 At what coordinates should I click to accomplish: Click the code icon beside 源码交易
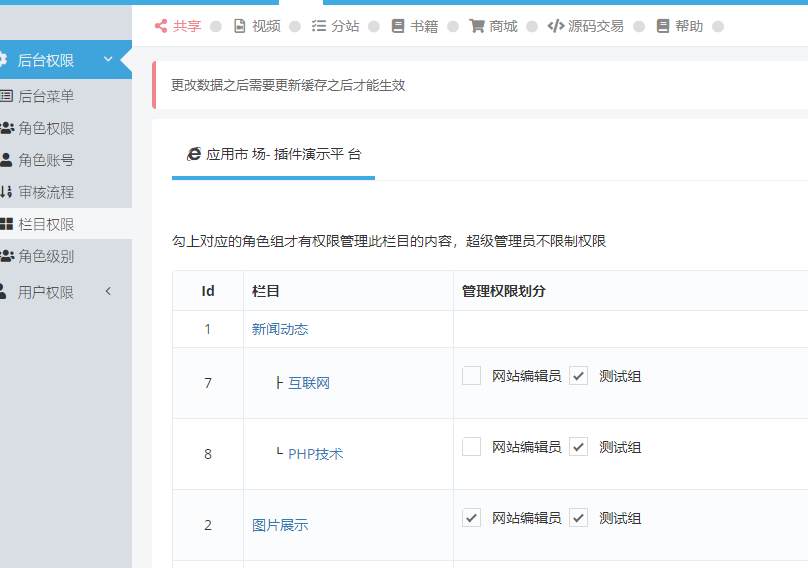(556, 26)
